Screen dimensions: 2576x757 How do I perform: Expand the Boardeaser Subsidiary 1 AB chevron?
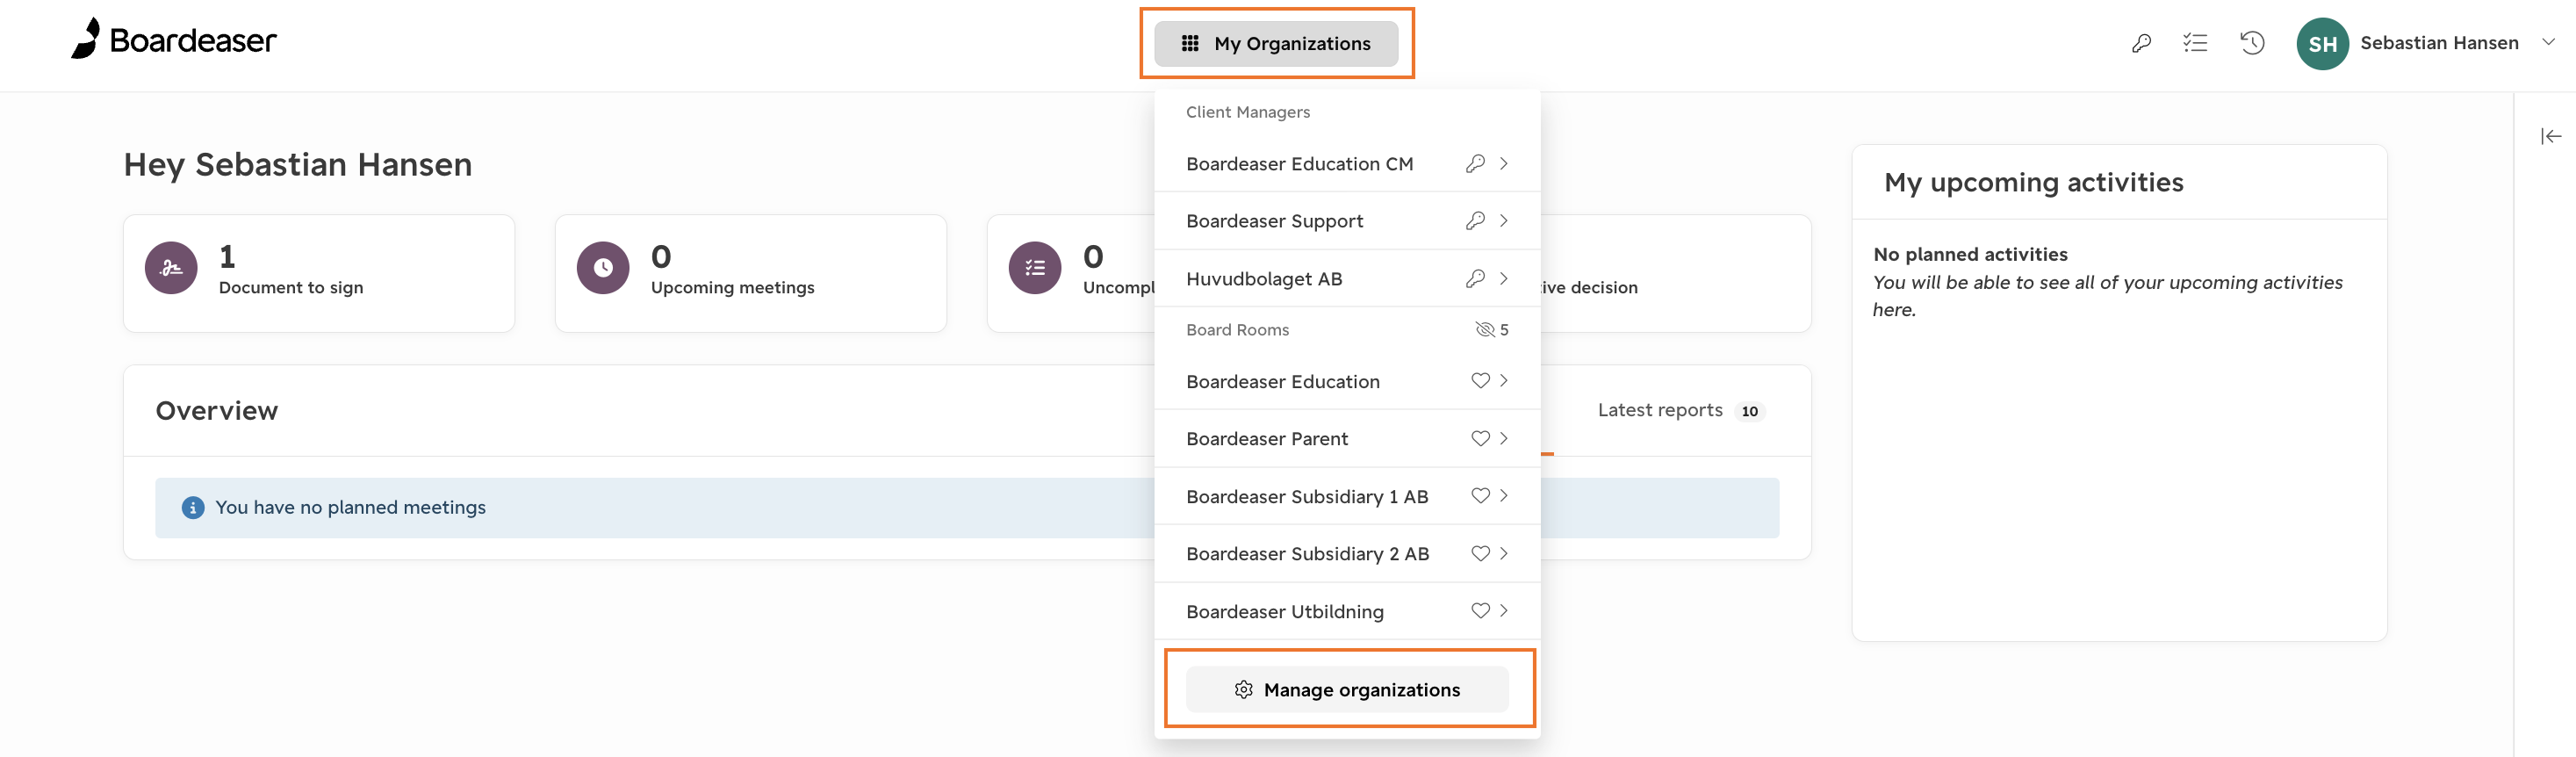coord(1503,495)
